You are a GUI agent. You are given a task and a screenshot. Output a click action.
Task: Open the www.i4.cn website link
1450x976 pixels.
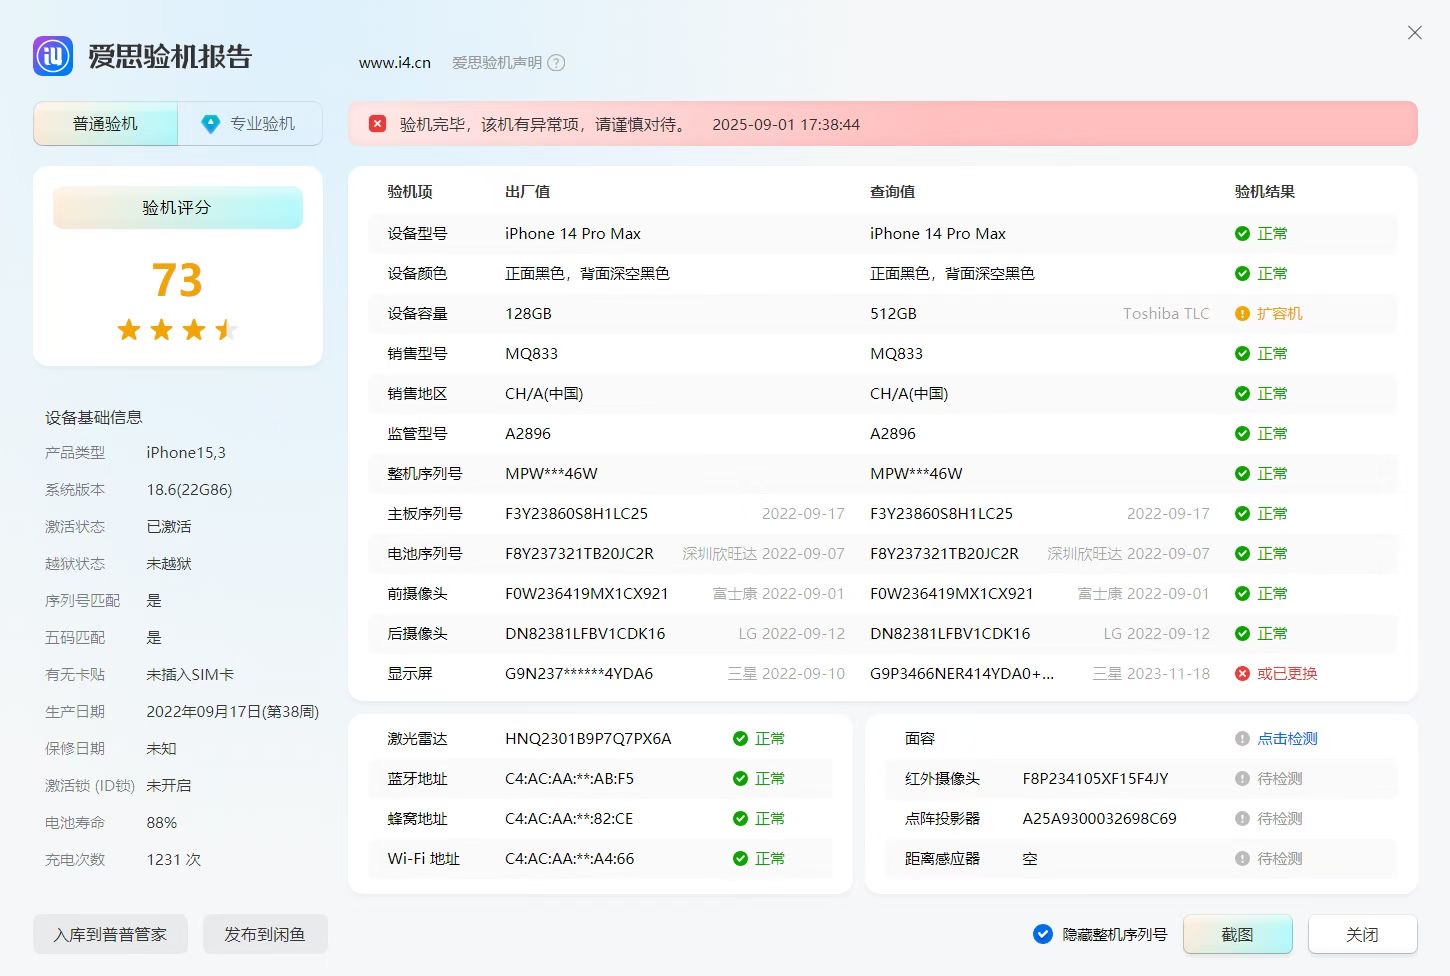[x=394, y=63]
